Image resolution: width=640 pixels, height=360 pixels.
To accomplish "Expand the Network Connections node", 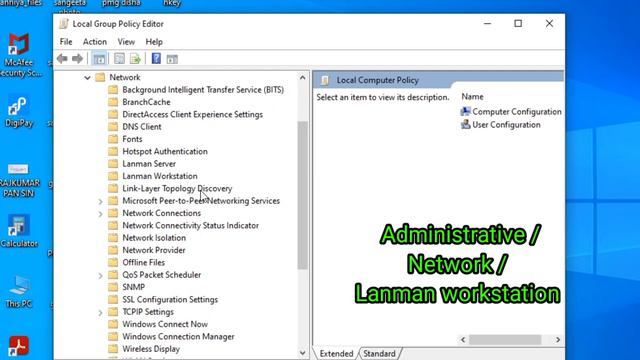I will 100,213.
